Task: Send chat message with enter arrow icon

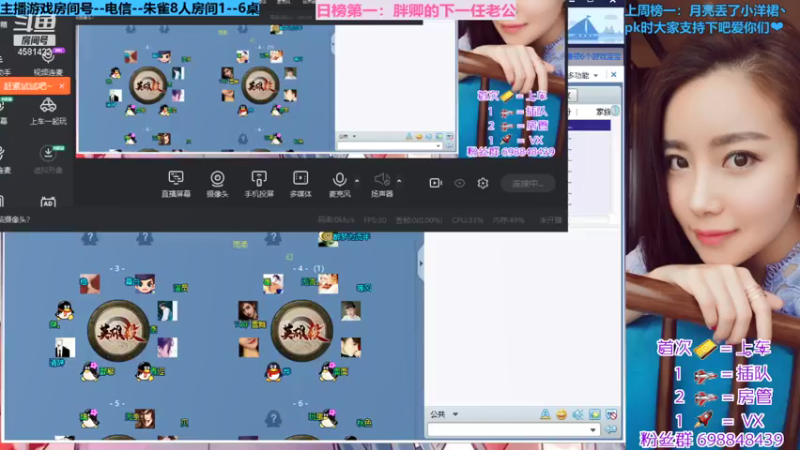Action: tap(611, 430)
